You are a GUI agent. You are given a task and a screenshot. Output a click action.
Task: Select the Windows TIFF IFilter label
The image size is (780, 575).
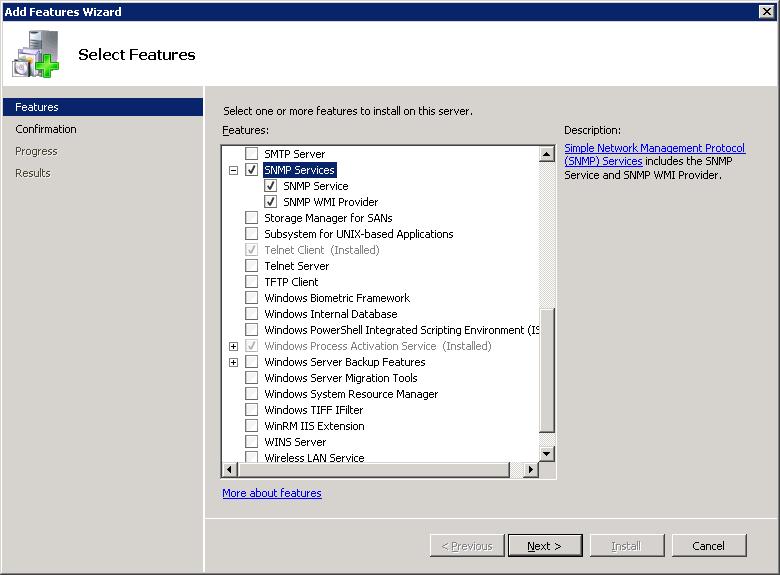click(x=314, y=410)
